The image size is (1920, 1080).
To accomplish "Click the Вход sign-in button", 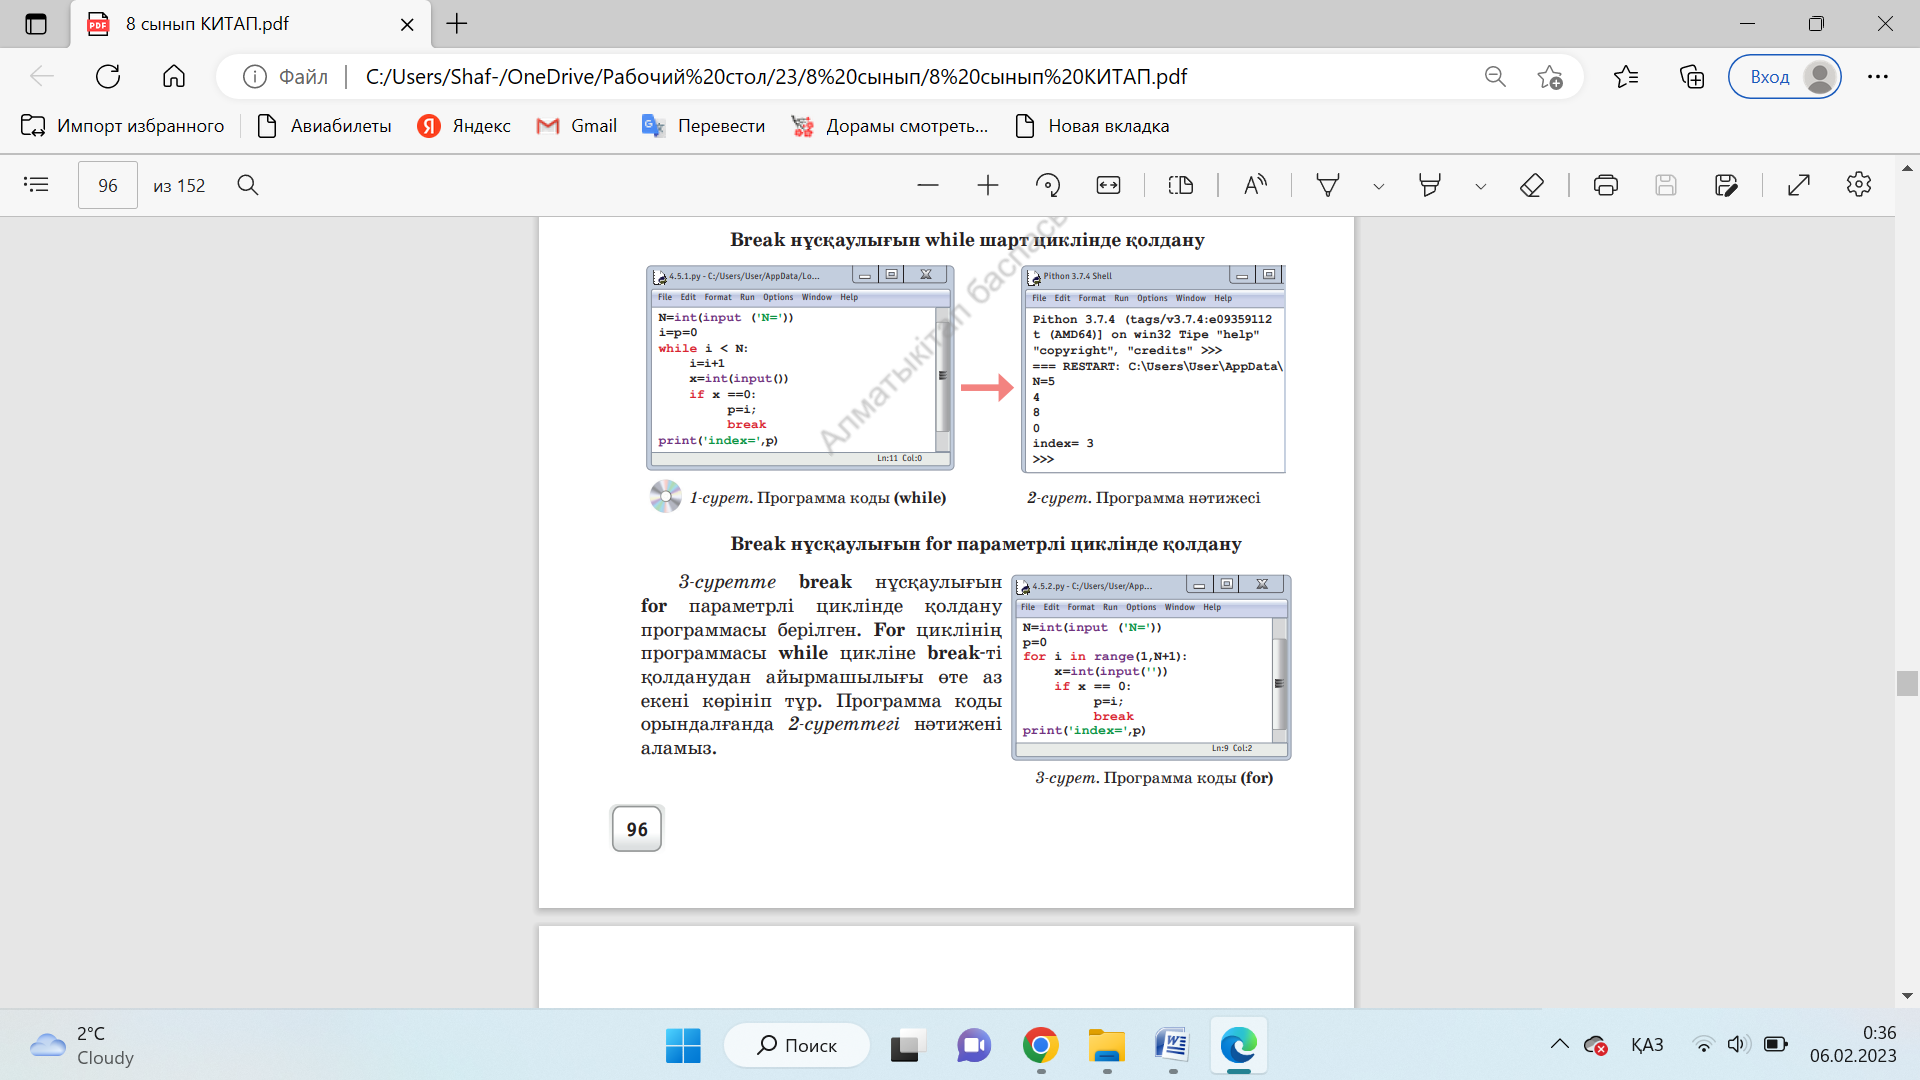I will [x=1784, y=77].
